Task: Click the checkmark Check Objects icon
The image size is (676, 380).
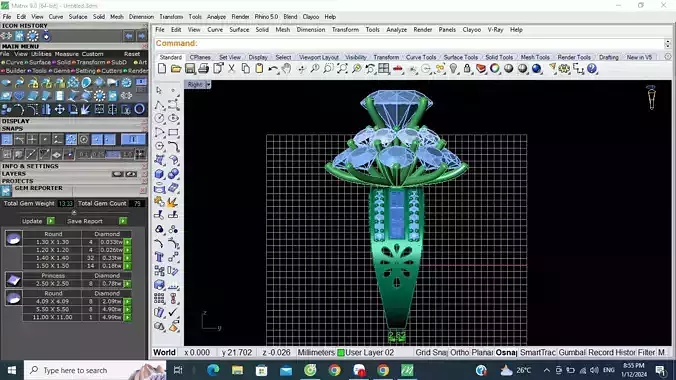Action: (173, 312)
